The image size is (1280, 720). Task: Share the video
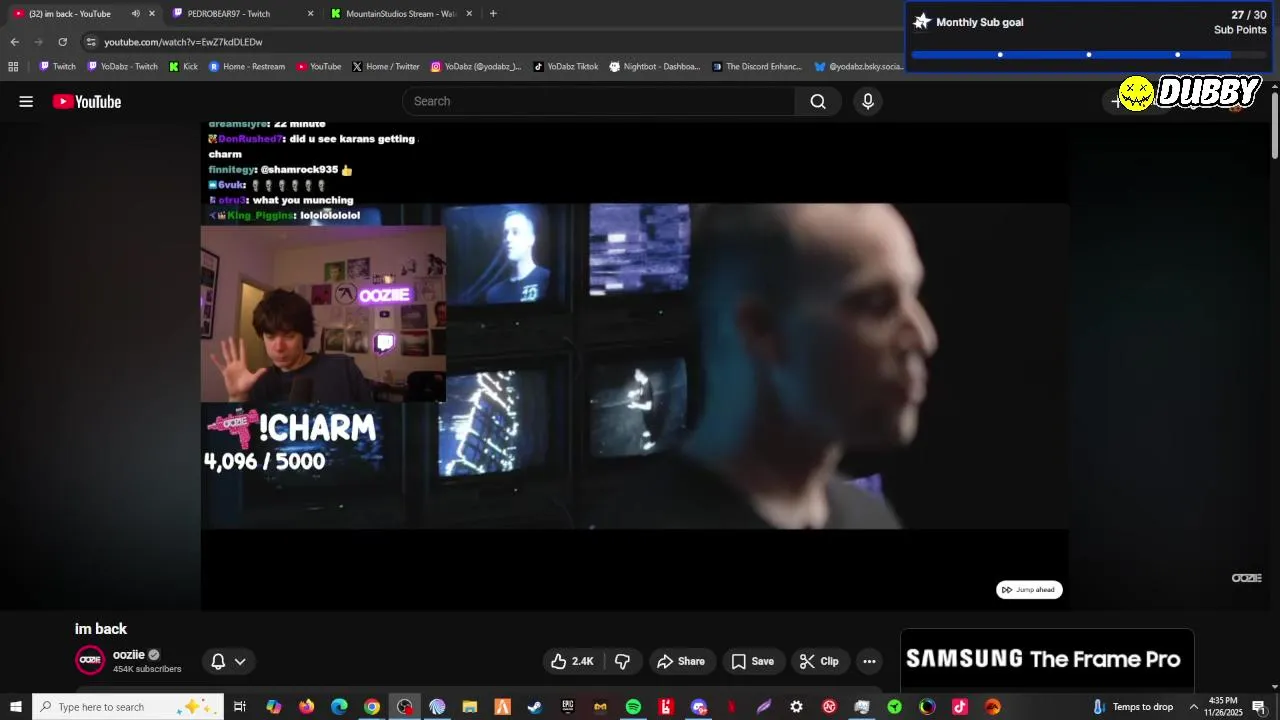point(681,661)
